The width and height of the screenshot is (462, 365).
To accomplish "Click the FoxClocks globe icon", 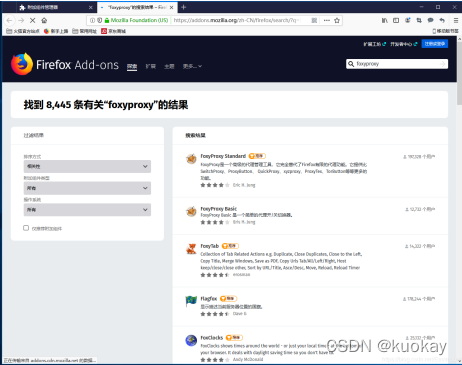I will 191,340.
